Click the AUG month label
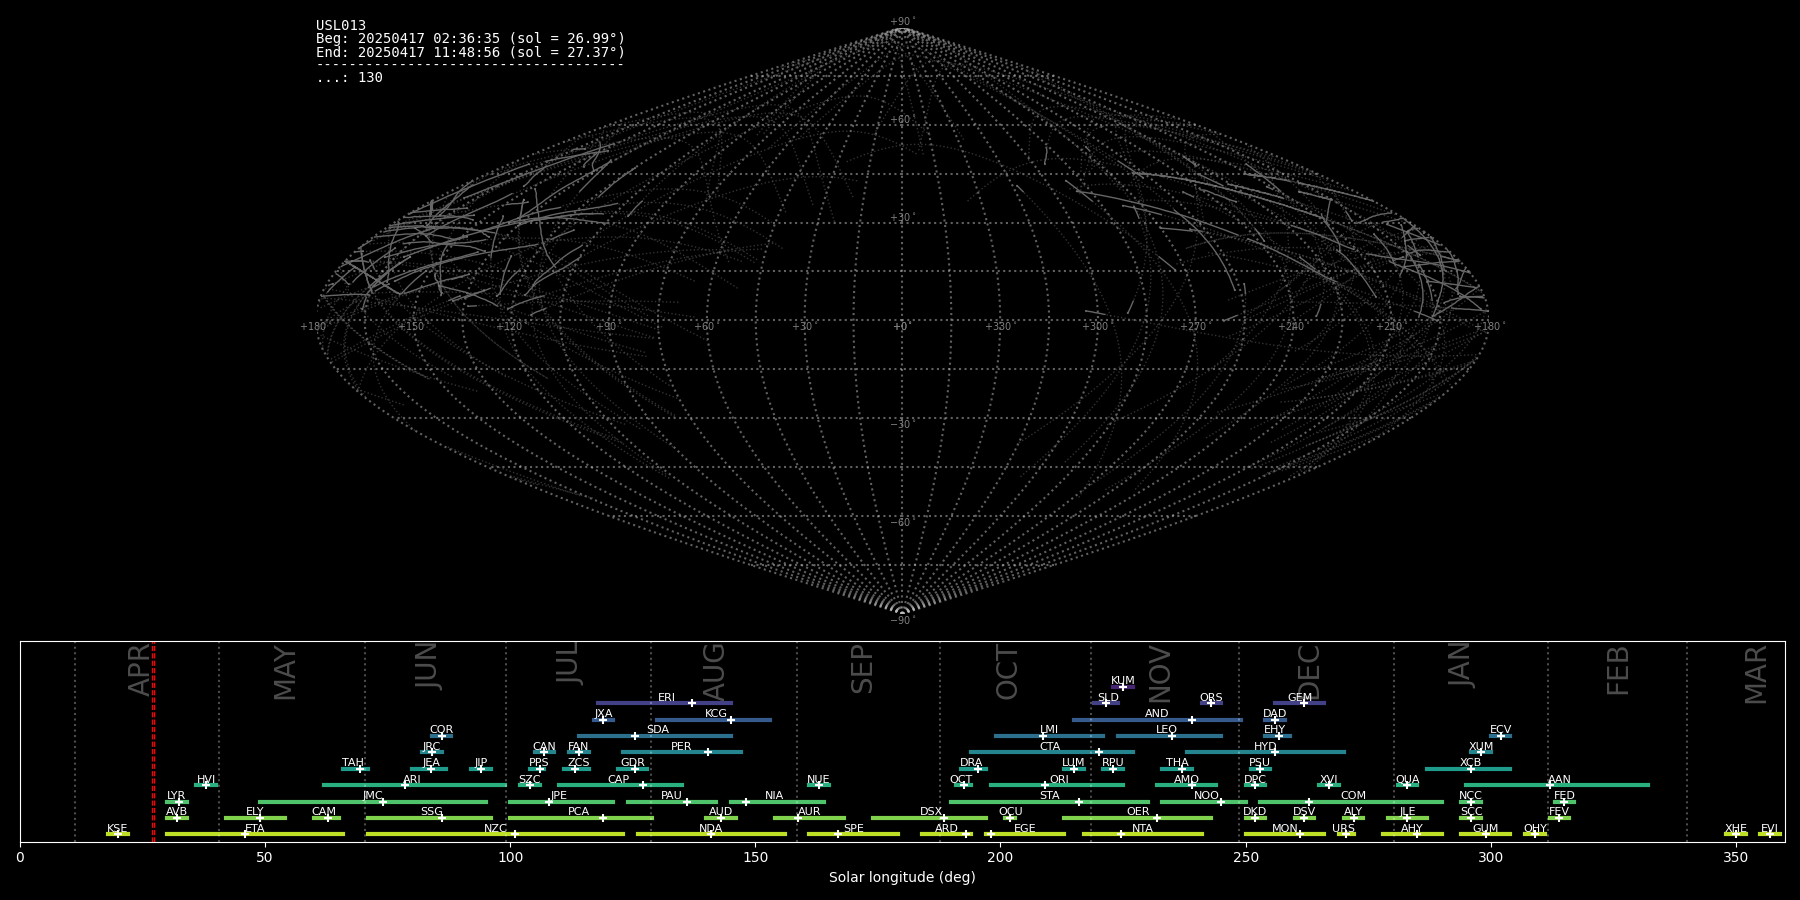Screen dimensions: 1800x900 click(x=714, y=672)
